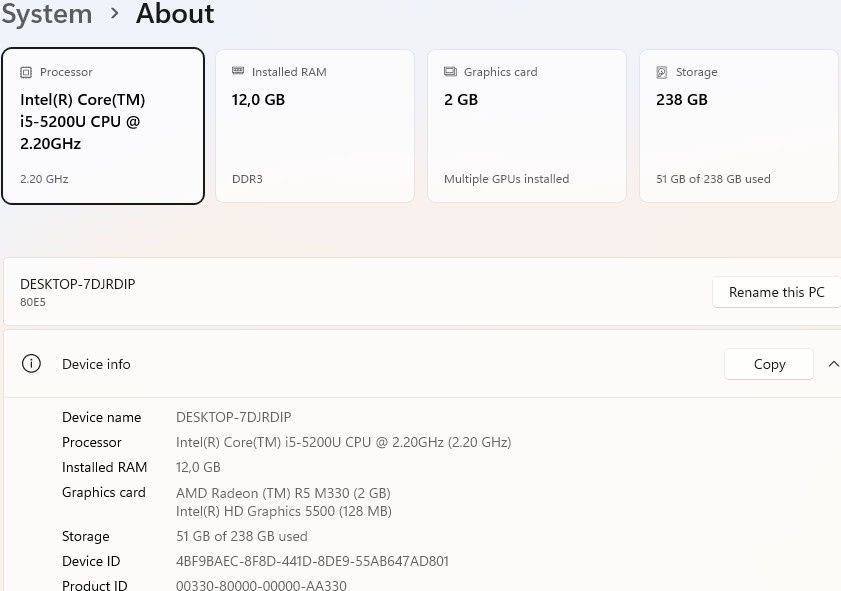Click '2 GB' value in Graphics card
Image resolution: width=841 pixels, height=591 pixels.
[461, 100]
